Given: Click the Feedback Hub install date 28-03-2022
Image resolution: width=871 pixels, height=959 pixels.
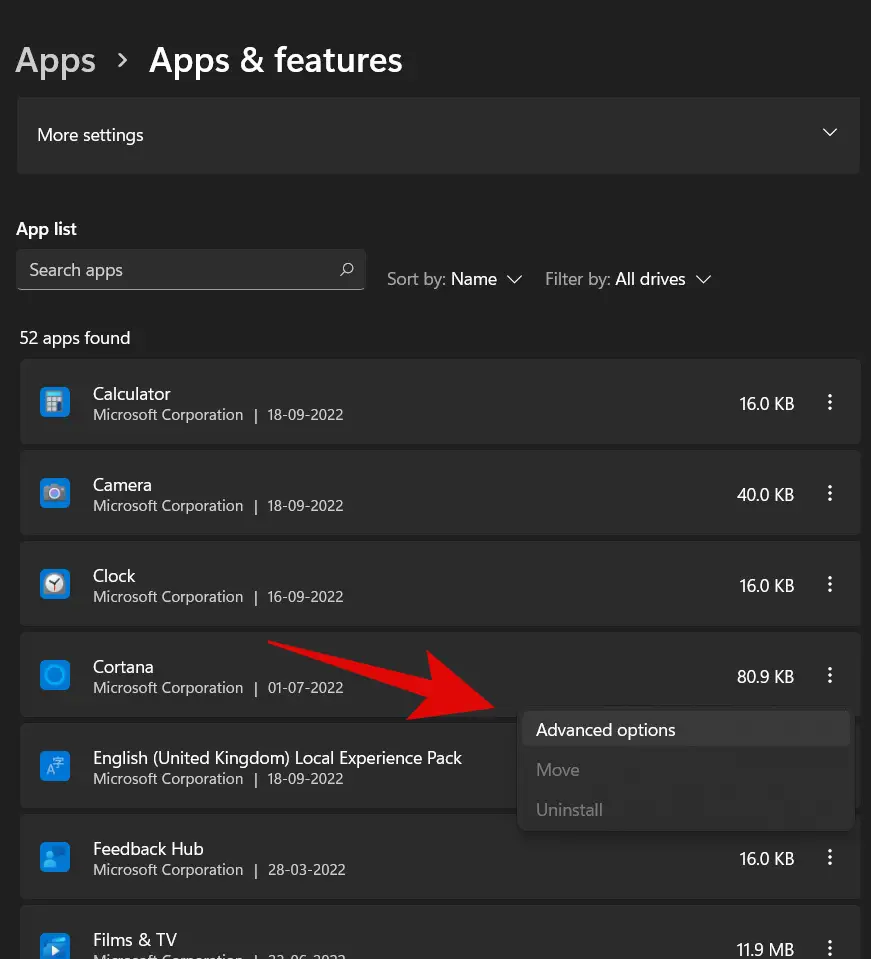Looking at the screenshot, I should (x=306, y=870).
